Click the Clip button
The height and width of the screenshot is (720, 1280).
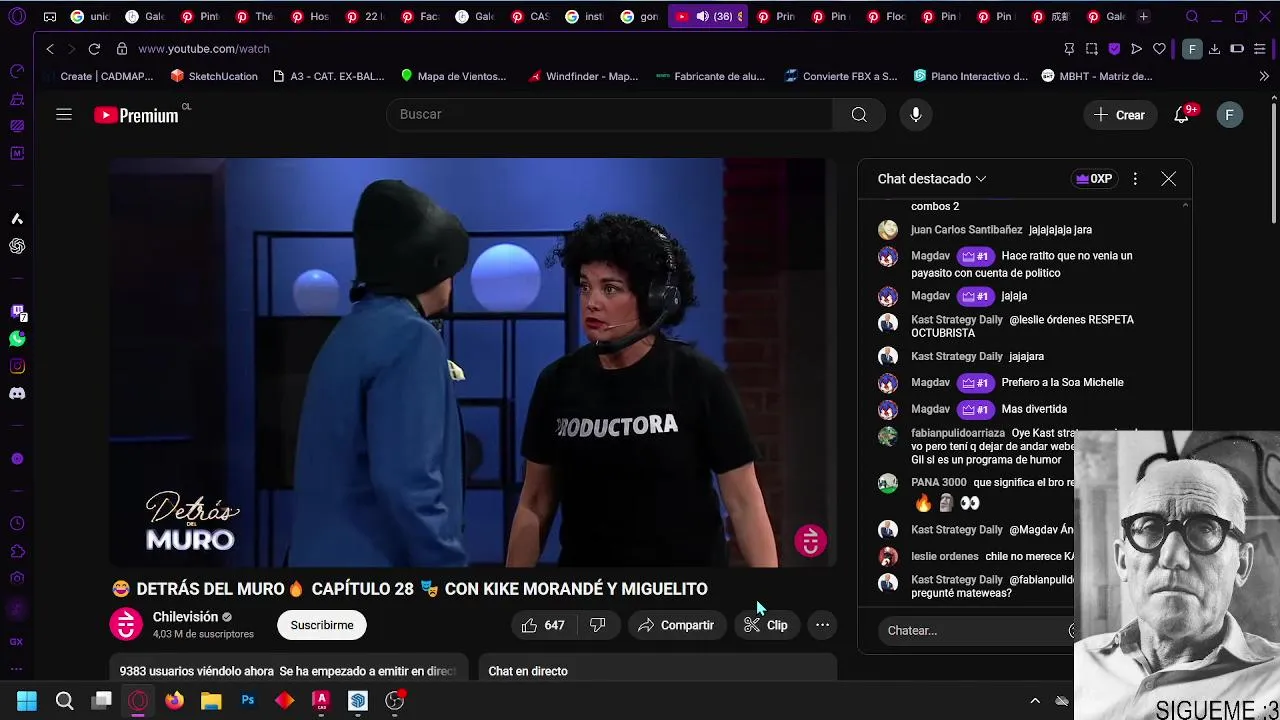(x=766, y=625)
